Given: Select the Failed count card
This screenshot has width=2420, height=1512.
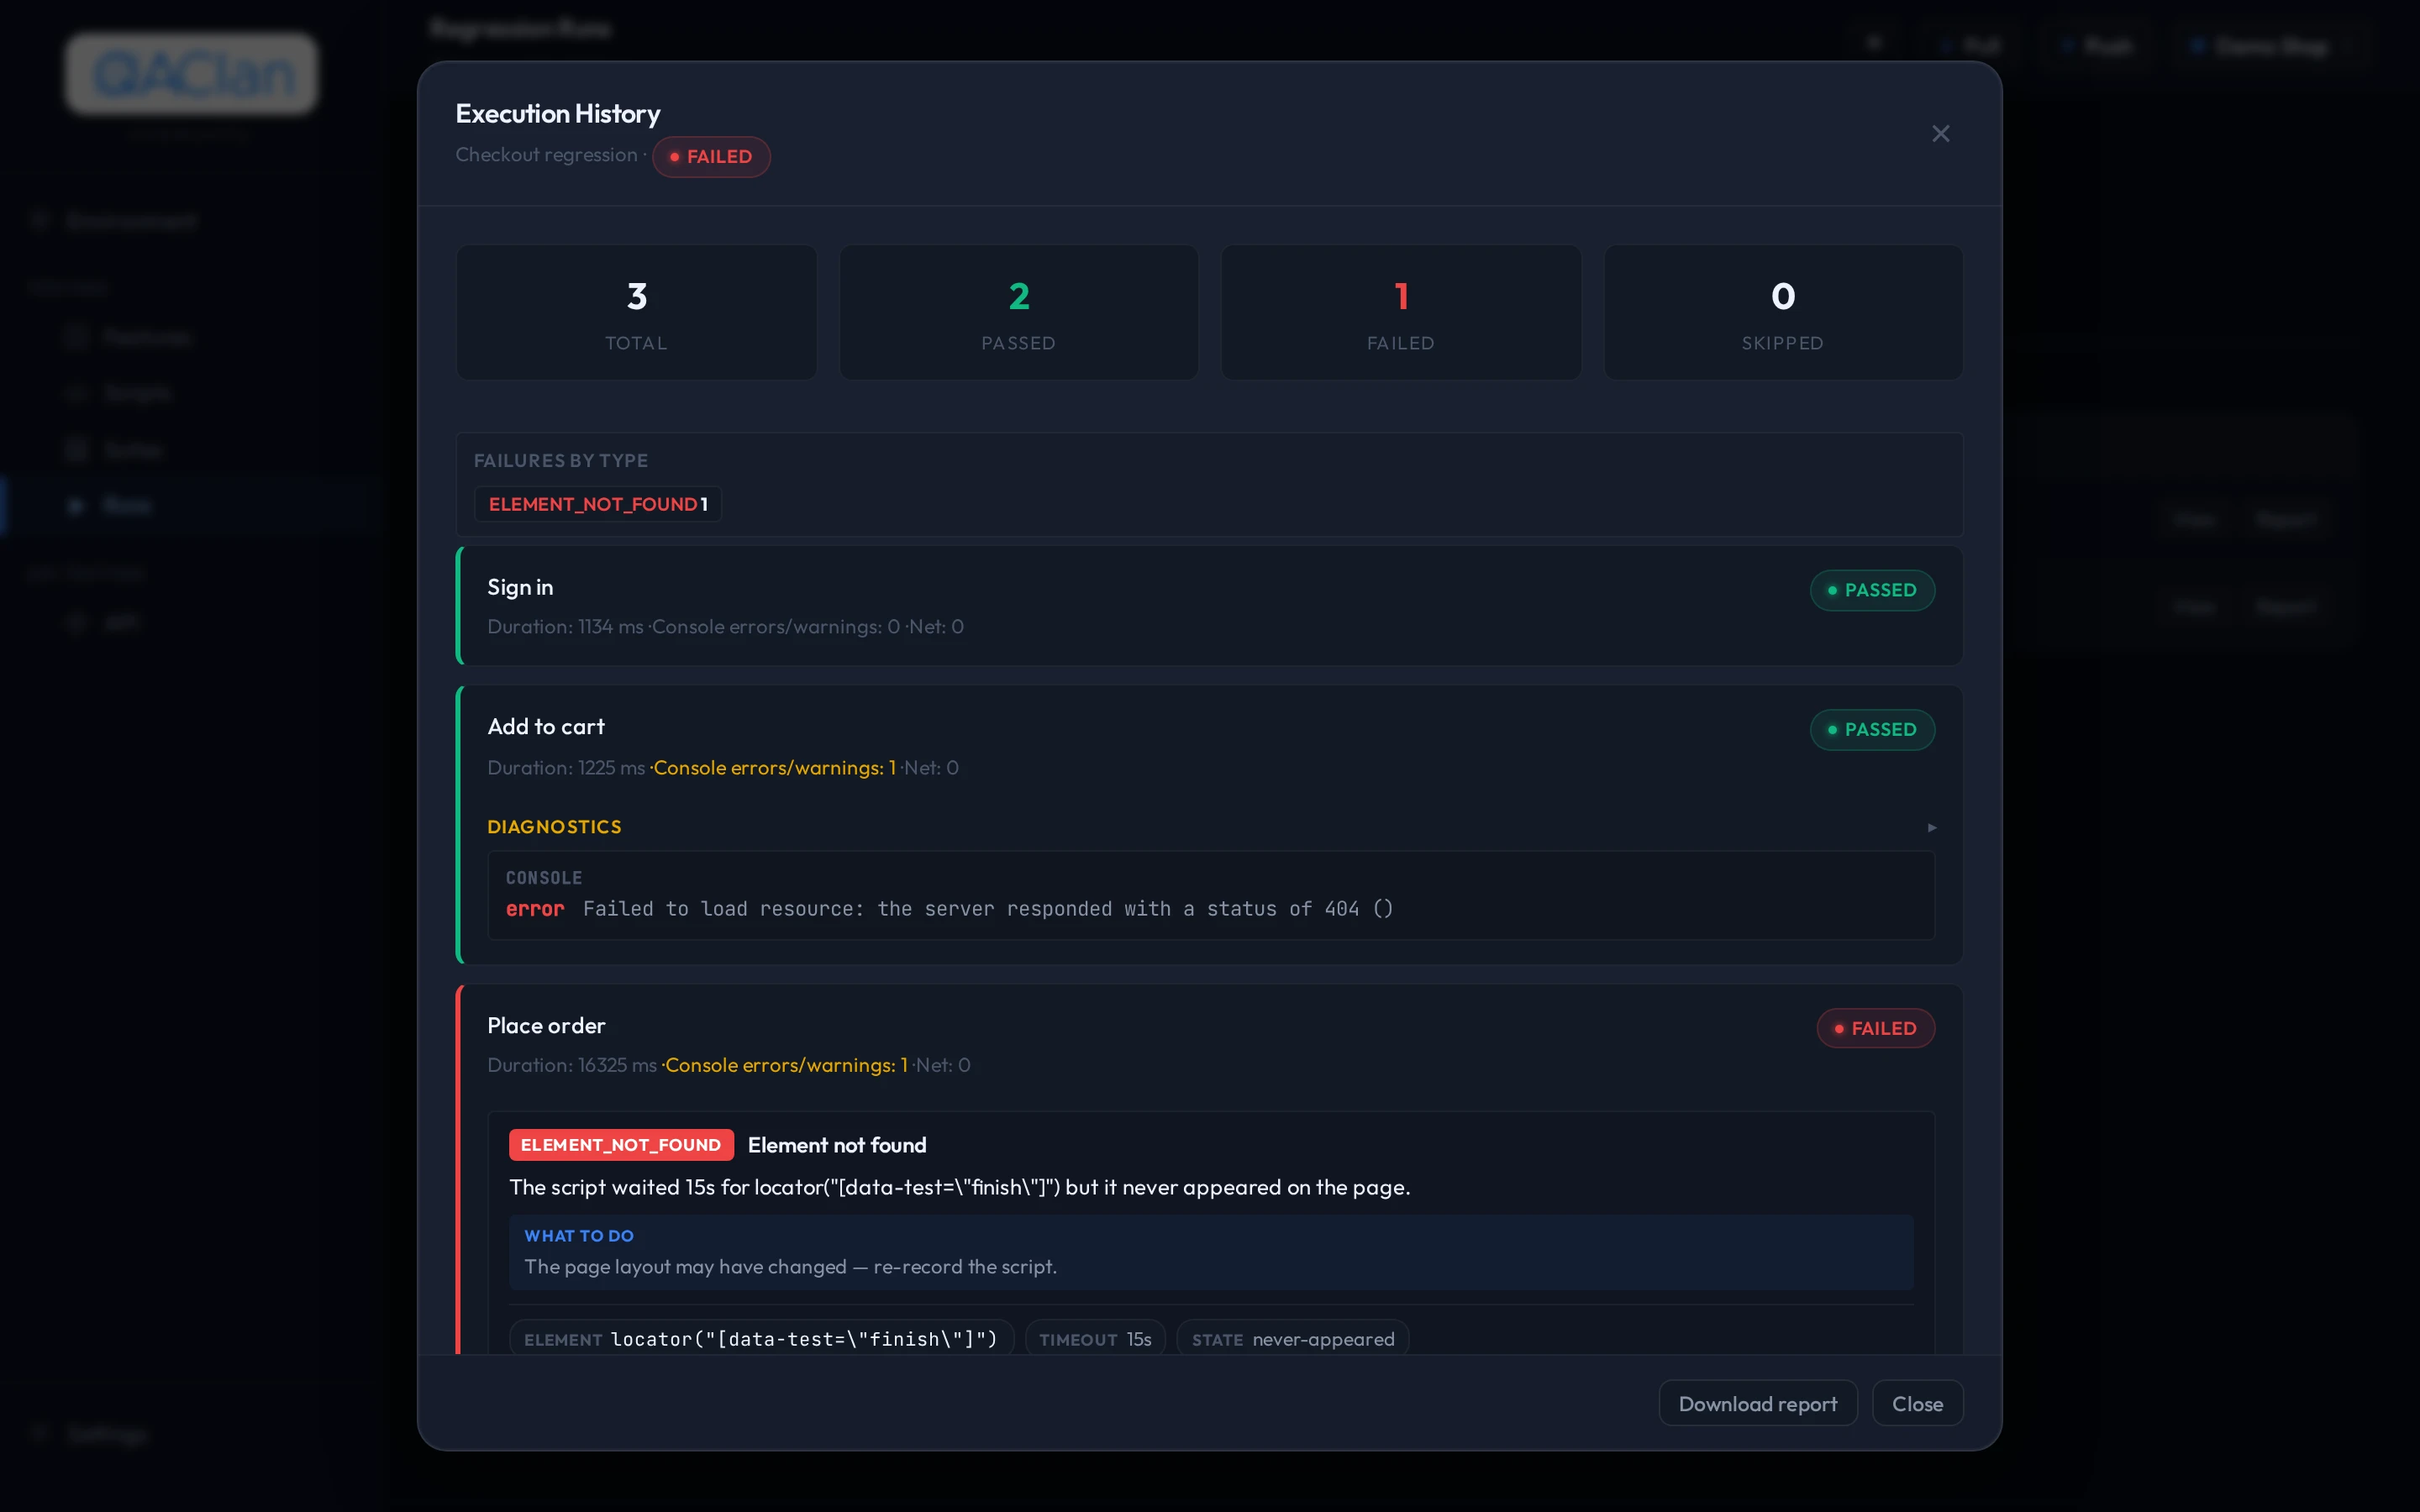Looking at the screenshot, I should [1401, 312].
